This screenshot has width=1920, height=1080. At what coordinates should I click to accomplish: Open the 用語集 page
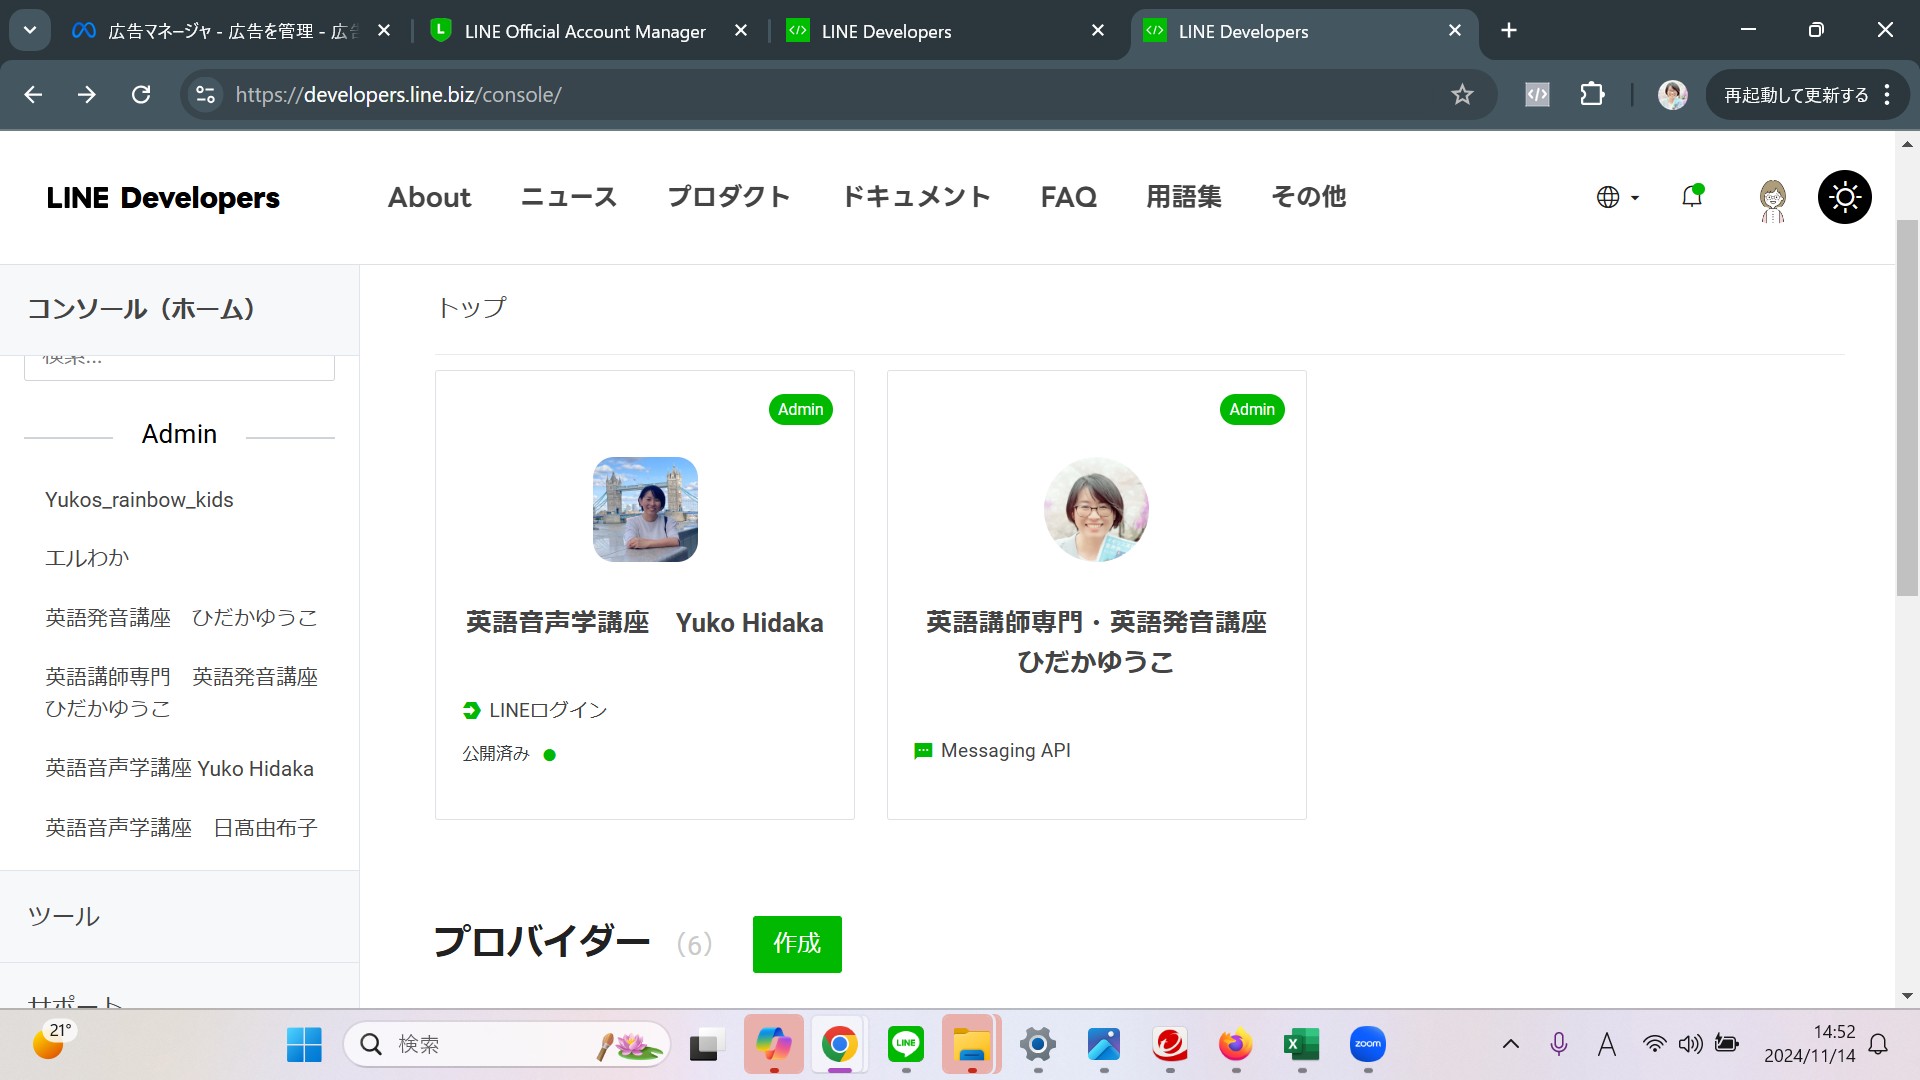click(x=1183, y=197)
